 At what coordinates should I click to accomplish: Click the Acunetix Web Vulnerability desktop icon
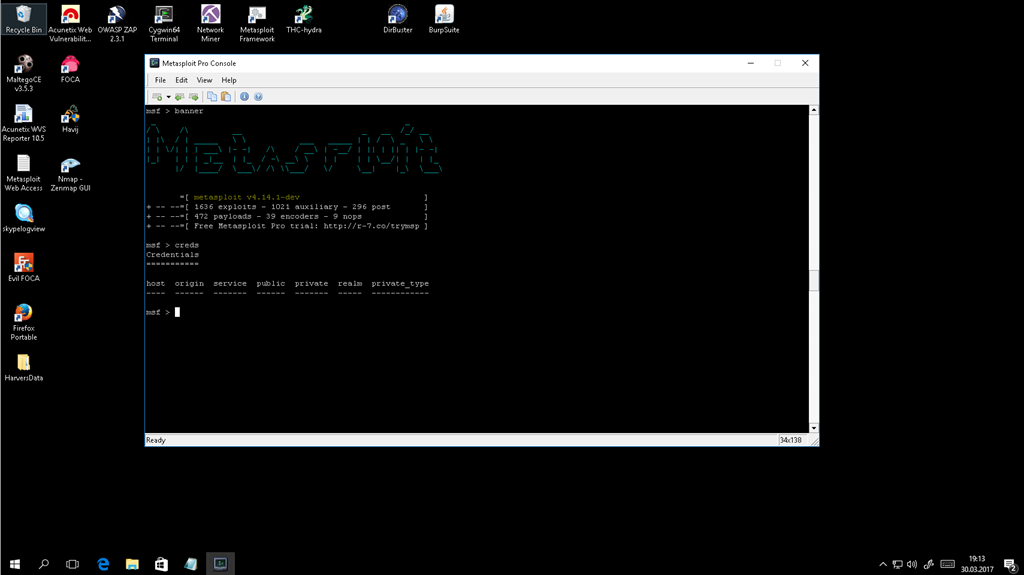(70, 24)
